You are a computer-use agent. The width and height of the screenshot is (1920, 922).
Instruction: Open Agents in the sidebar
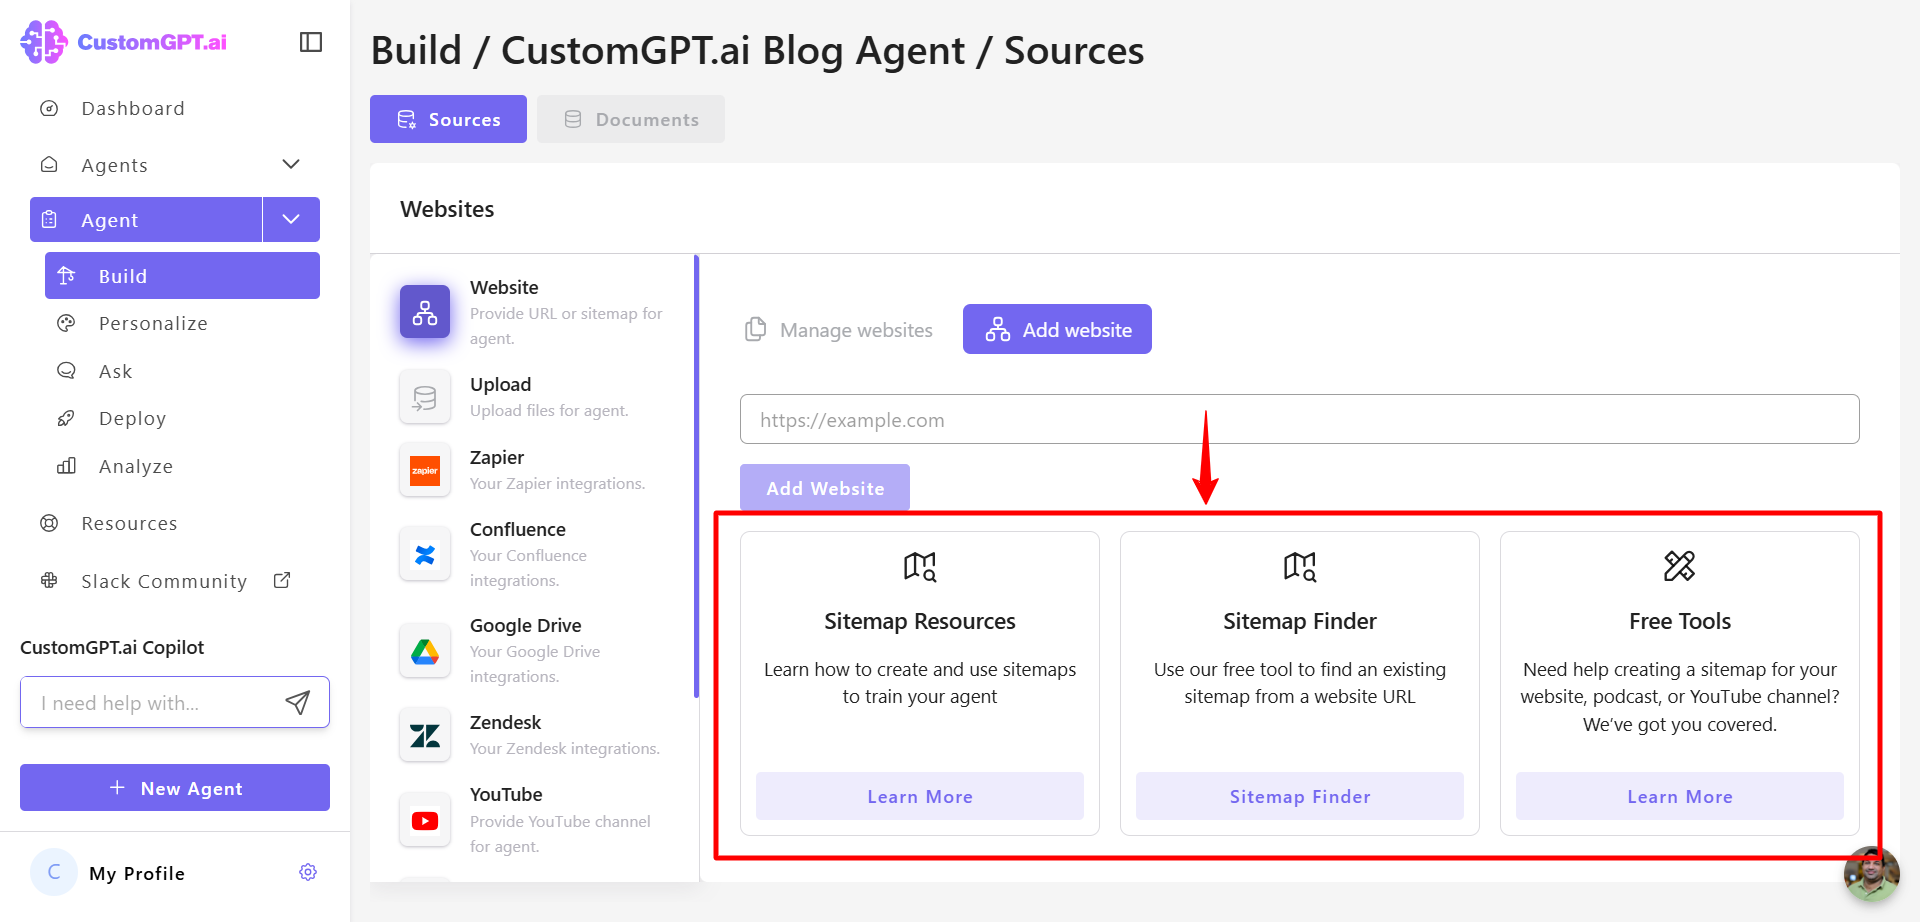coord(114,165)
